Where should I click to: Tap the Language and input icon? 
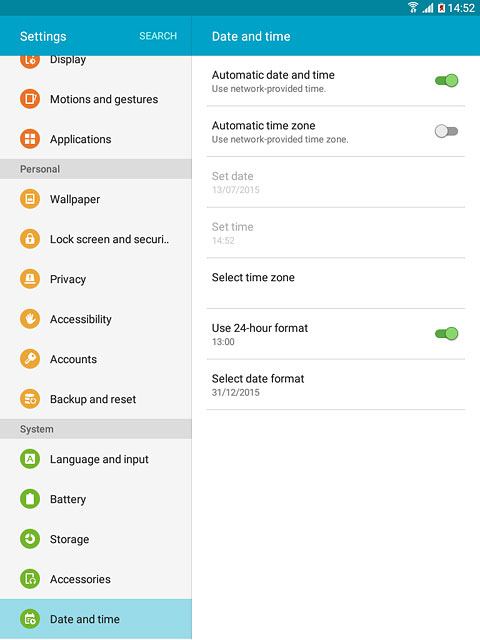point(30,459)
